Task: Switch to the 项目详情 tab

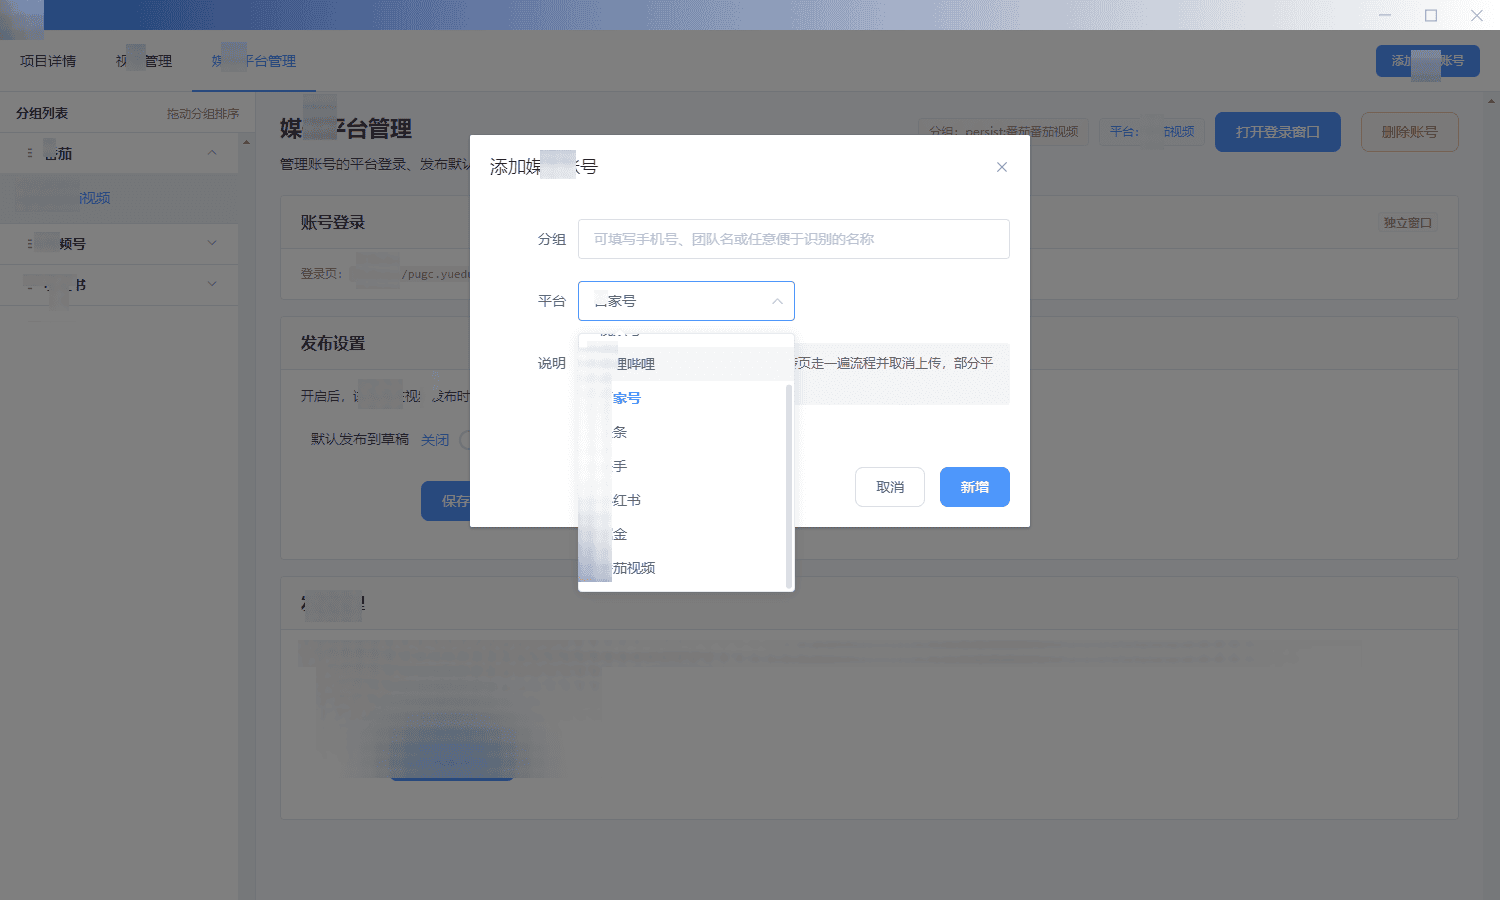Action: (x=48, y=61)
